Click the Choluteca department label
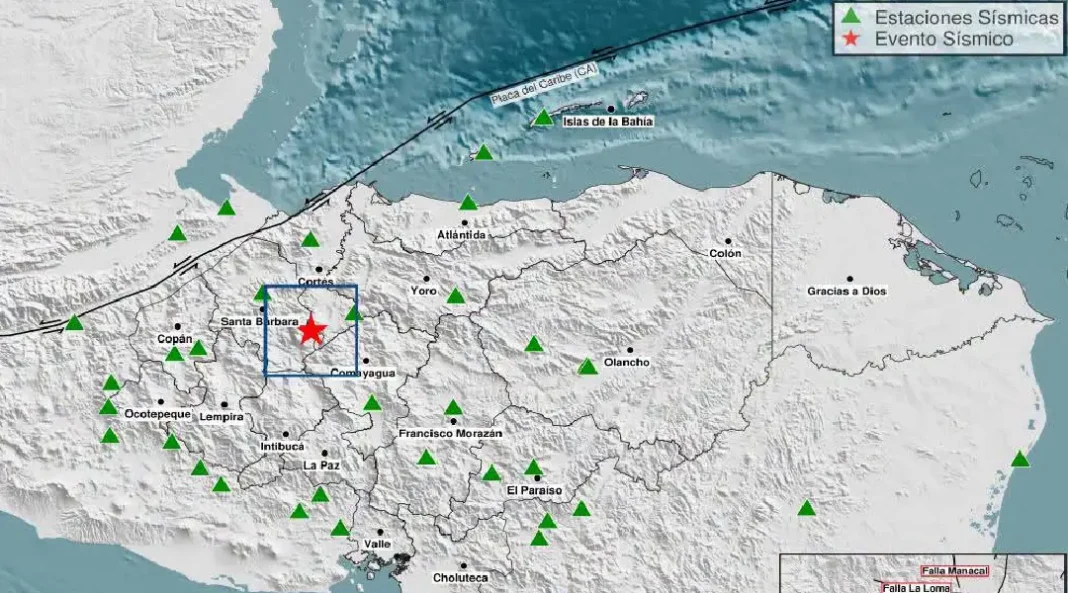Image resolution: width=1068 pixels, height=593 pixels. (x=460, y=578)
